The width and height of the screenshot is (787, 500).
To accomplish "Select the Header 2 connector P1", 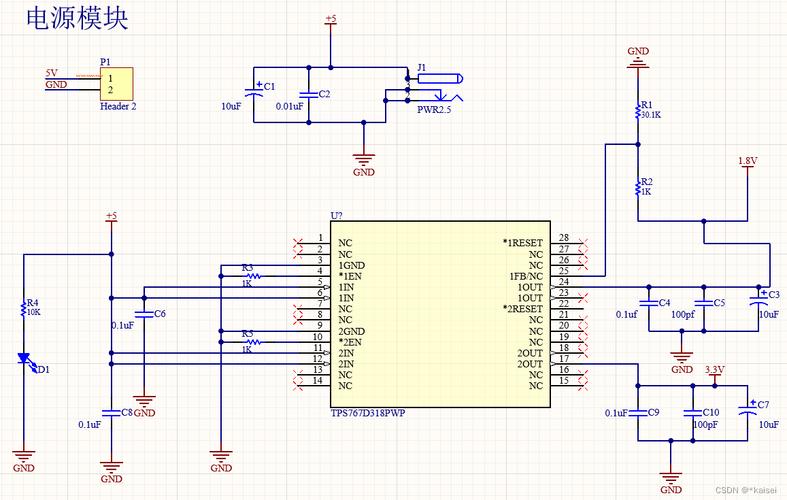I will 116,84.
